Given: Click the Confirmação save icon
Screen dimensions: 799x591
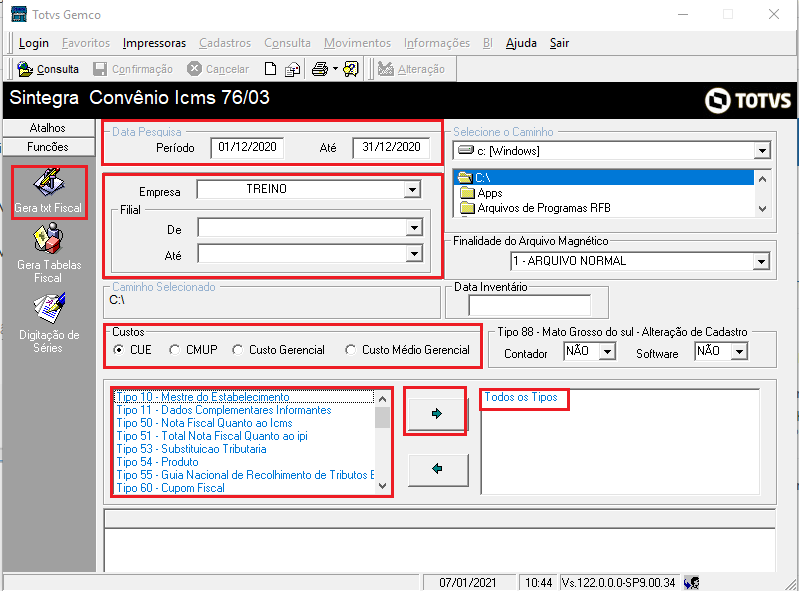Looking at the screenshot, I should [x=100, y=69].
